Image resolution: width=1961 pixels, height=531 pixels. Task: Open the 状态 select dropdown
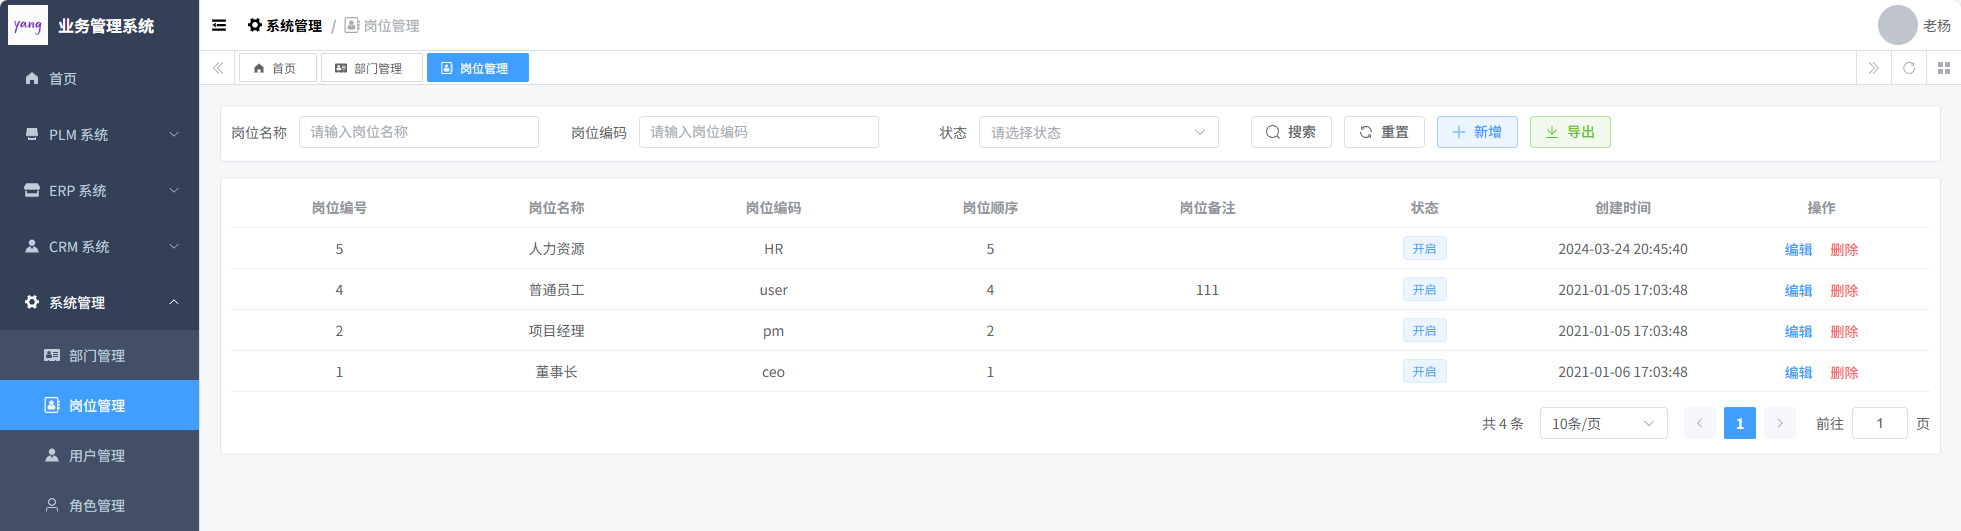1097,132
